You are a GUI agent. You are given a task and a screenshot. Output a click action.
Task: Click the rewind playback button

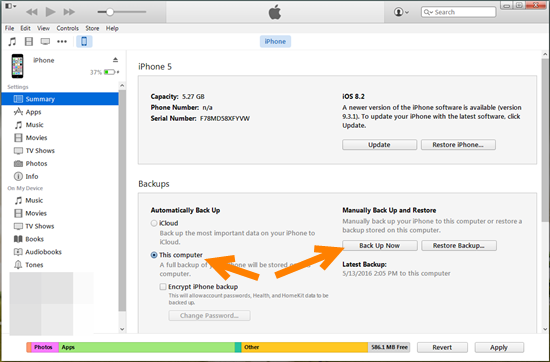(32, 12)
